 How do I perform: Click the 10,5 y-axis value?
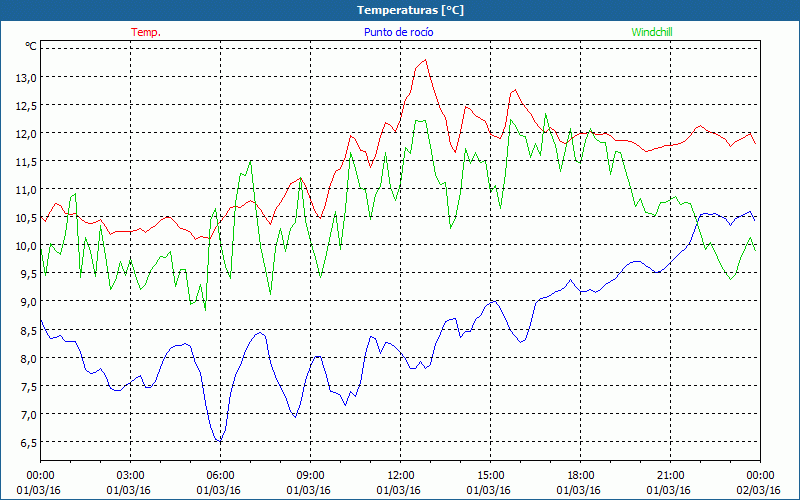tap(27, 218)
